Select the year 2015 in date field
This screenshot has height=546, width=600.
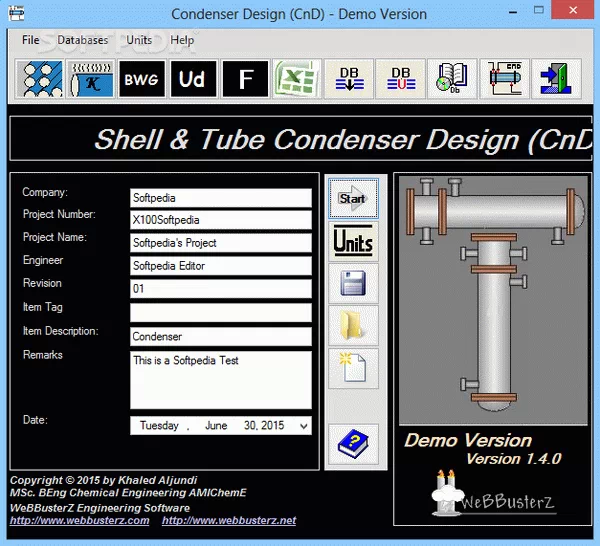point(273,425)
